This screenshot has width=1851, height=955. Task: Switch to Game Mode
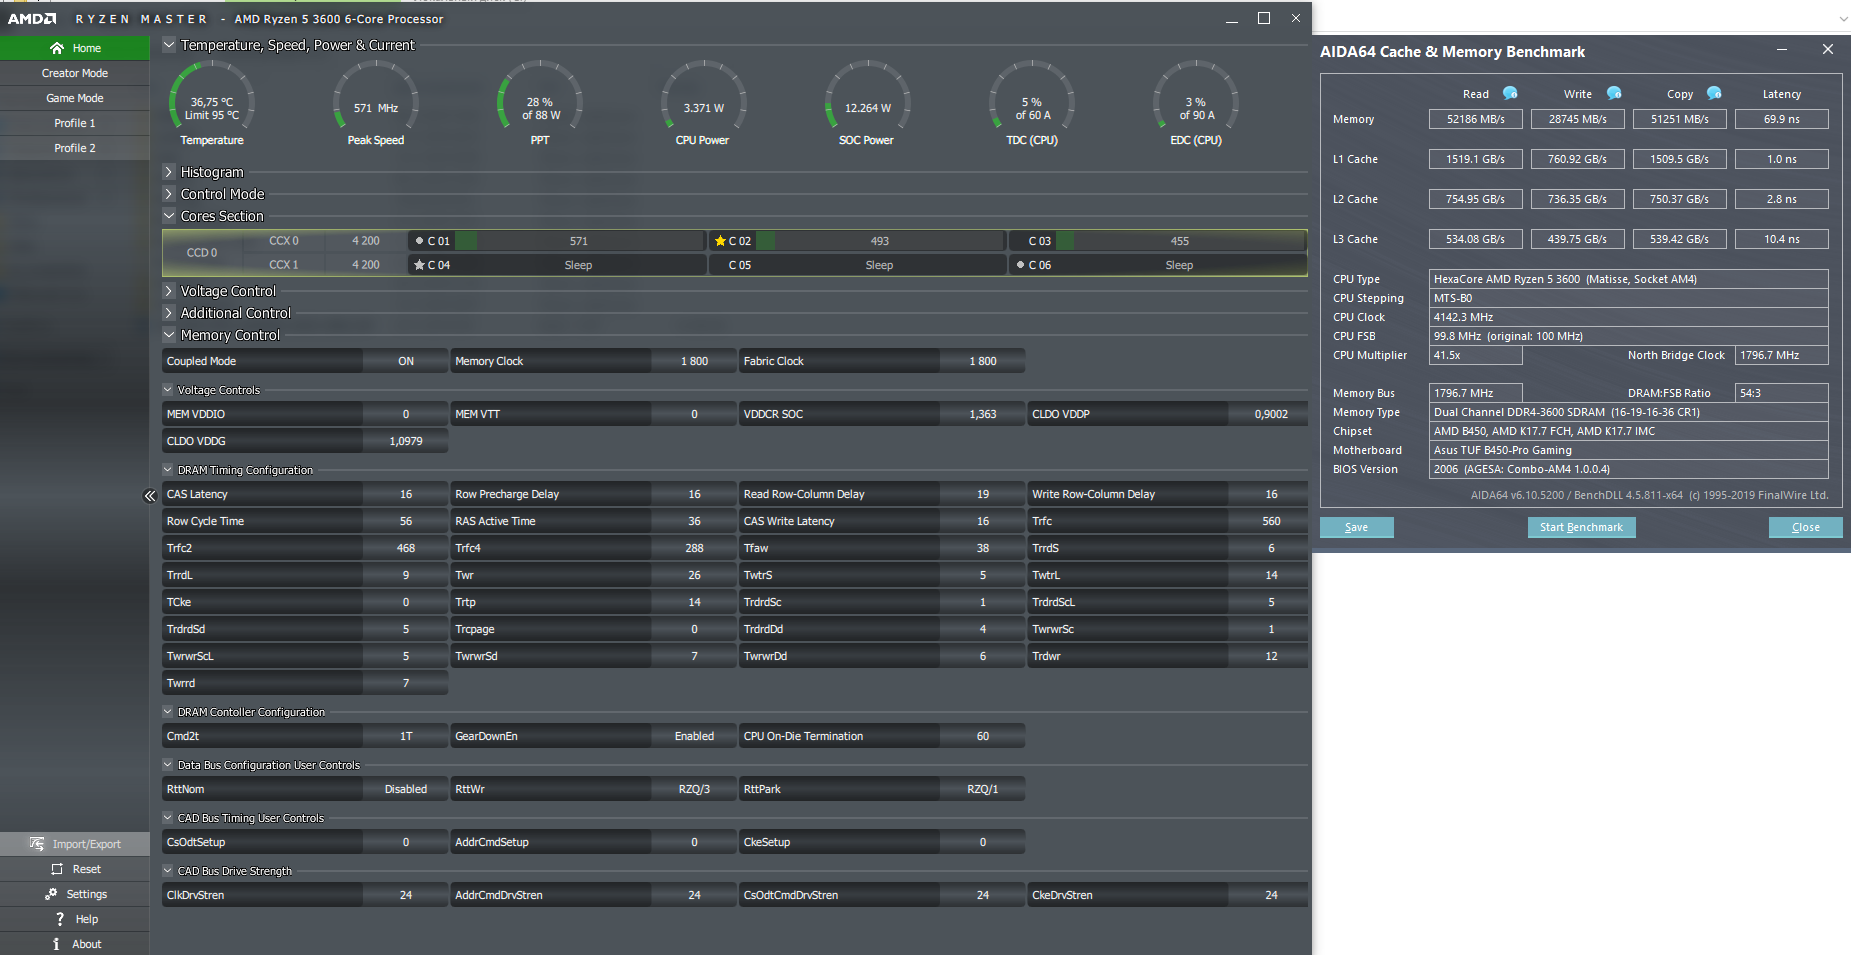[x=75, y=98]
